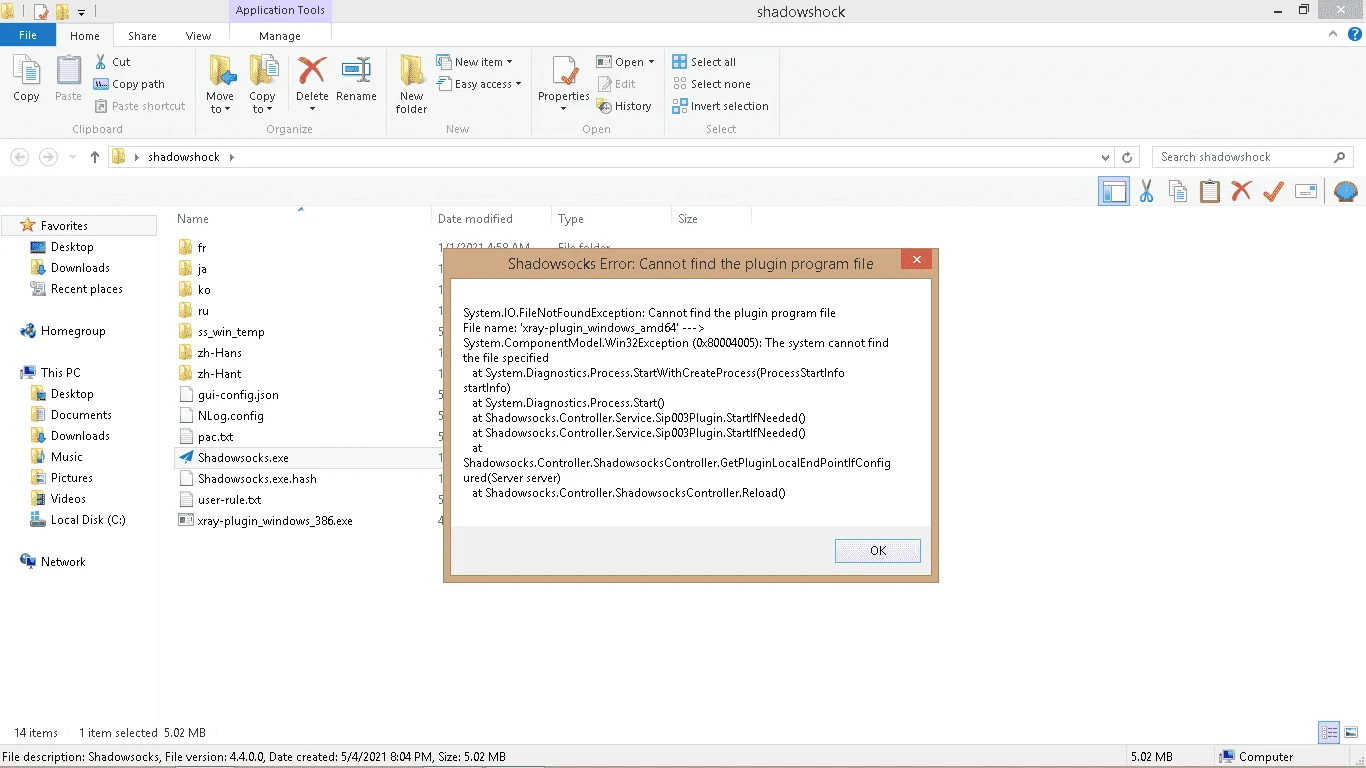This screenshot has width=1366, height=768.
Task: Switch to the Home ribbon tab
Action: tap(85, 36)
